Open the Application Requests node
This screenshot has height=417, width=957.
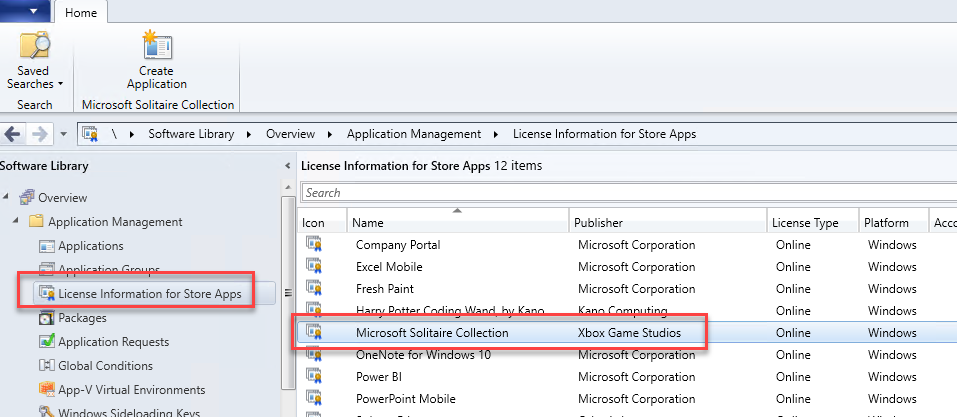114,342
